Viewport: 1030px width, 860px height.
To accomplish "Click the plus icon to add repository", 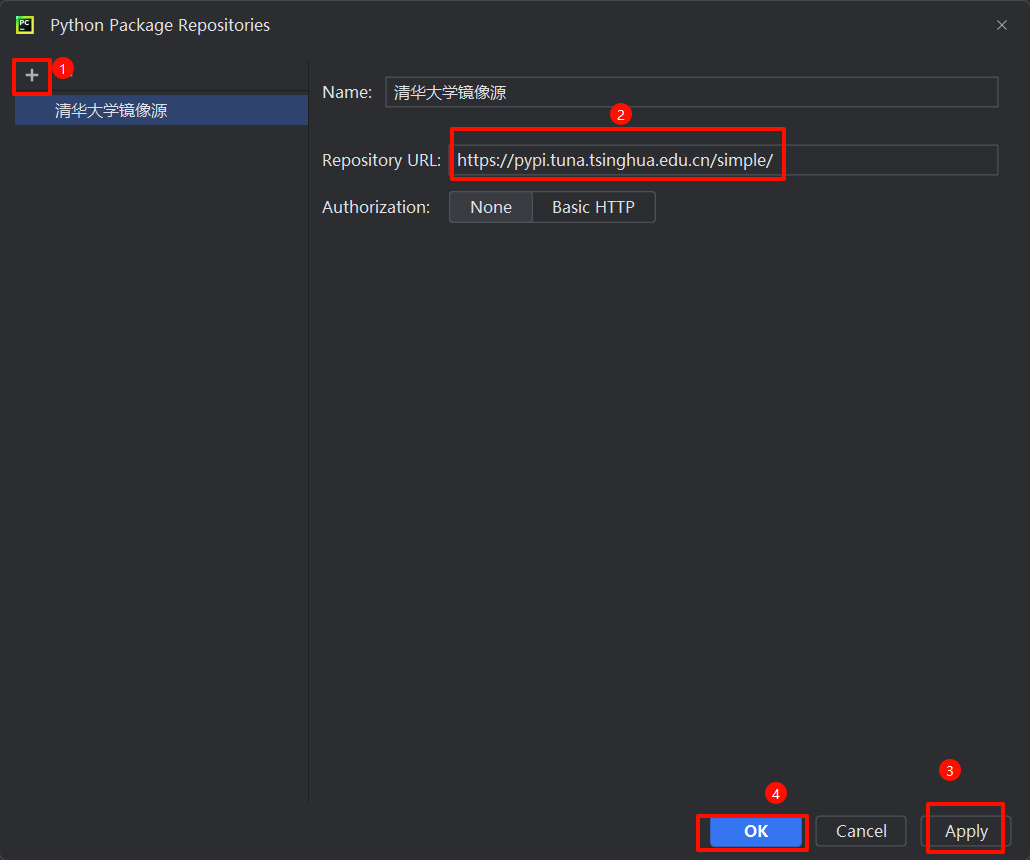I will point(32,76).
